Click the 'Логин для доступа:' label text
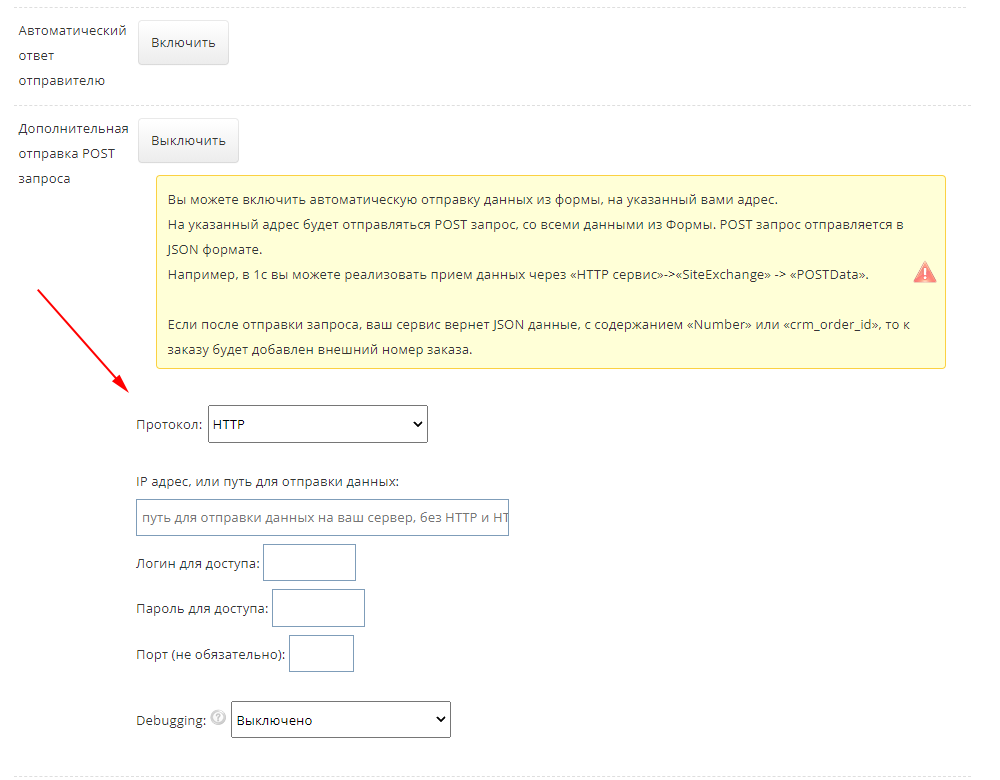This screenshot has width=1000, height=780. [x=197, y=564]
